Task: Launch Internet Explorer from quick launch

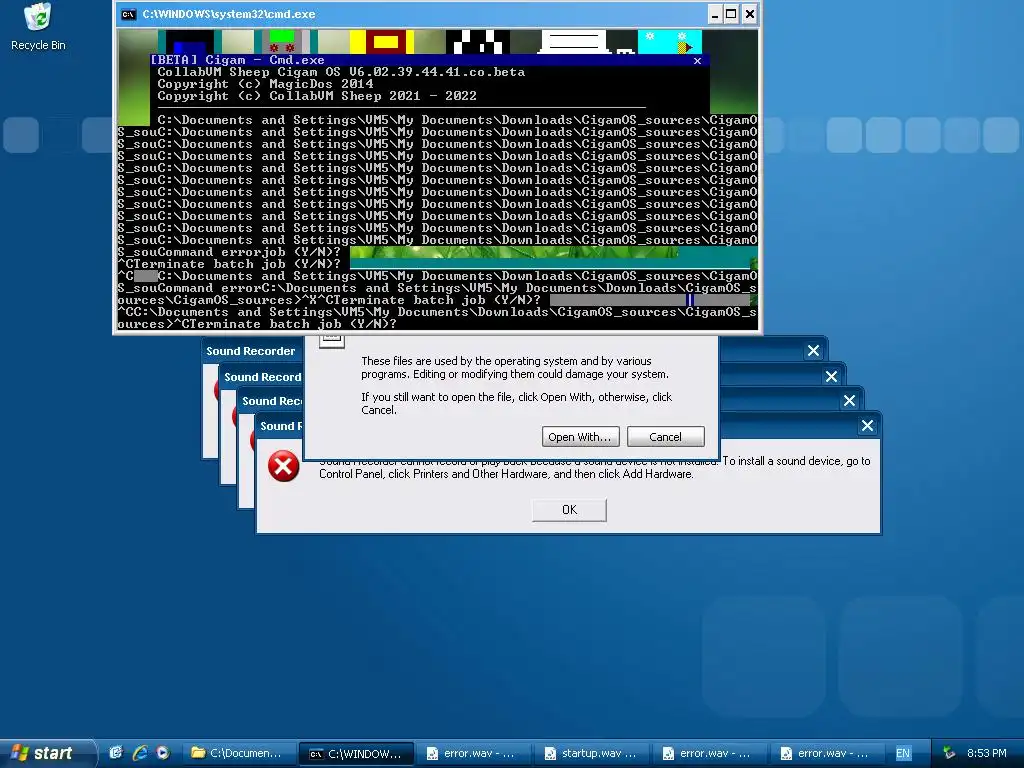Action: pos(140,753)
